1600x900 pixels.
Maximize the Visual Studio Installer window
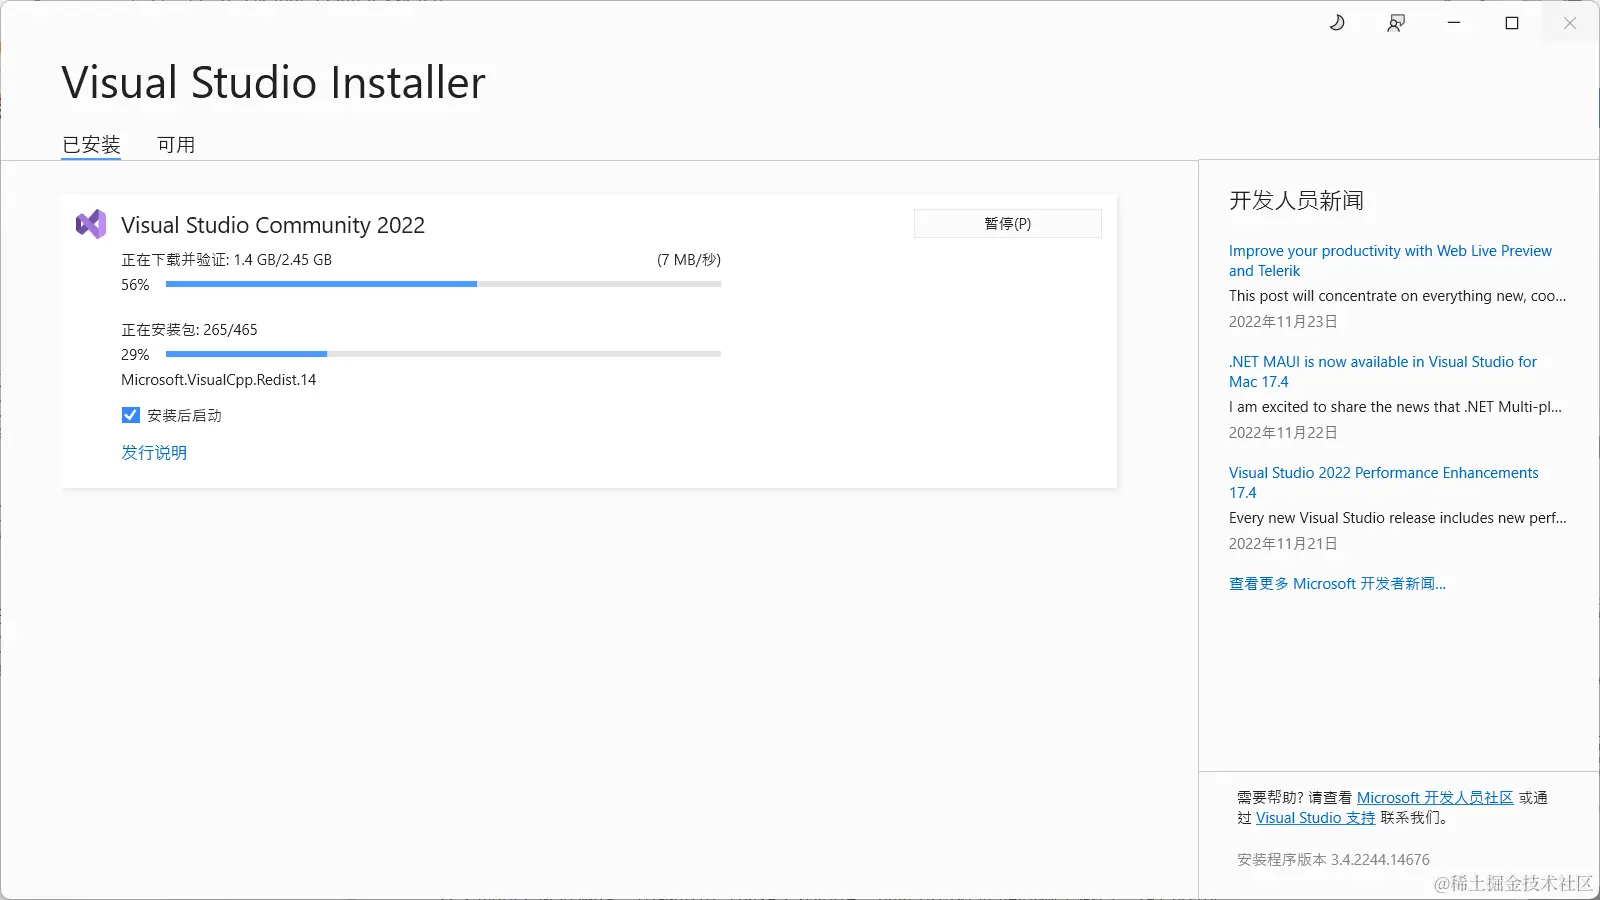[x=1512, y=23]
